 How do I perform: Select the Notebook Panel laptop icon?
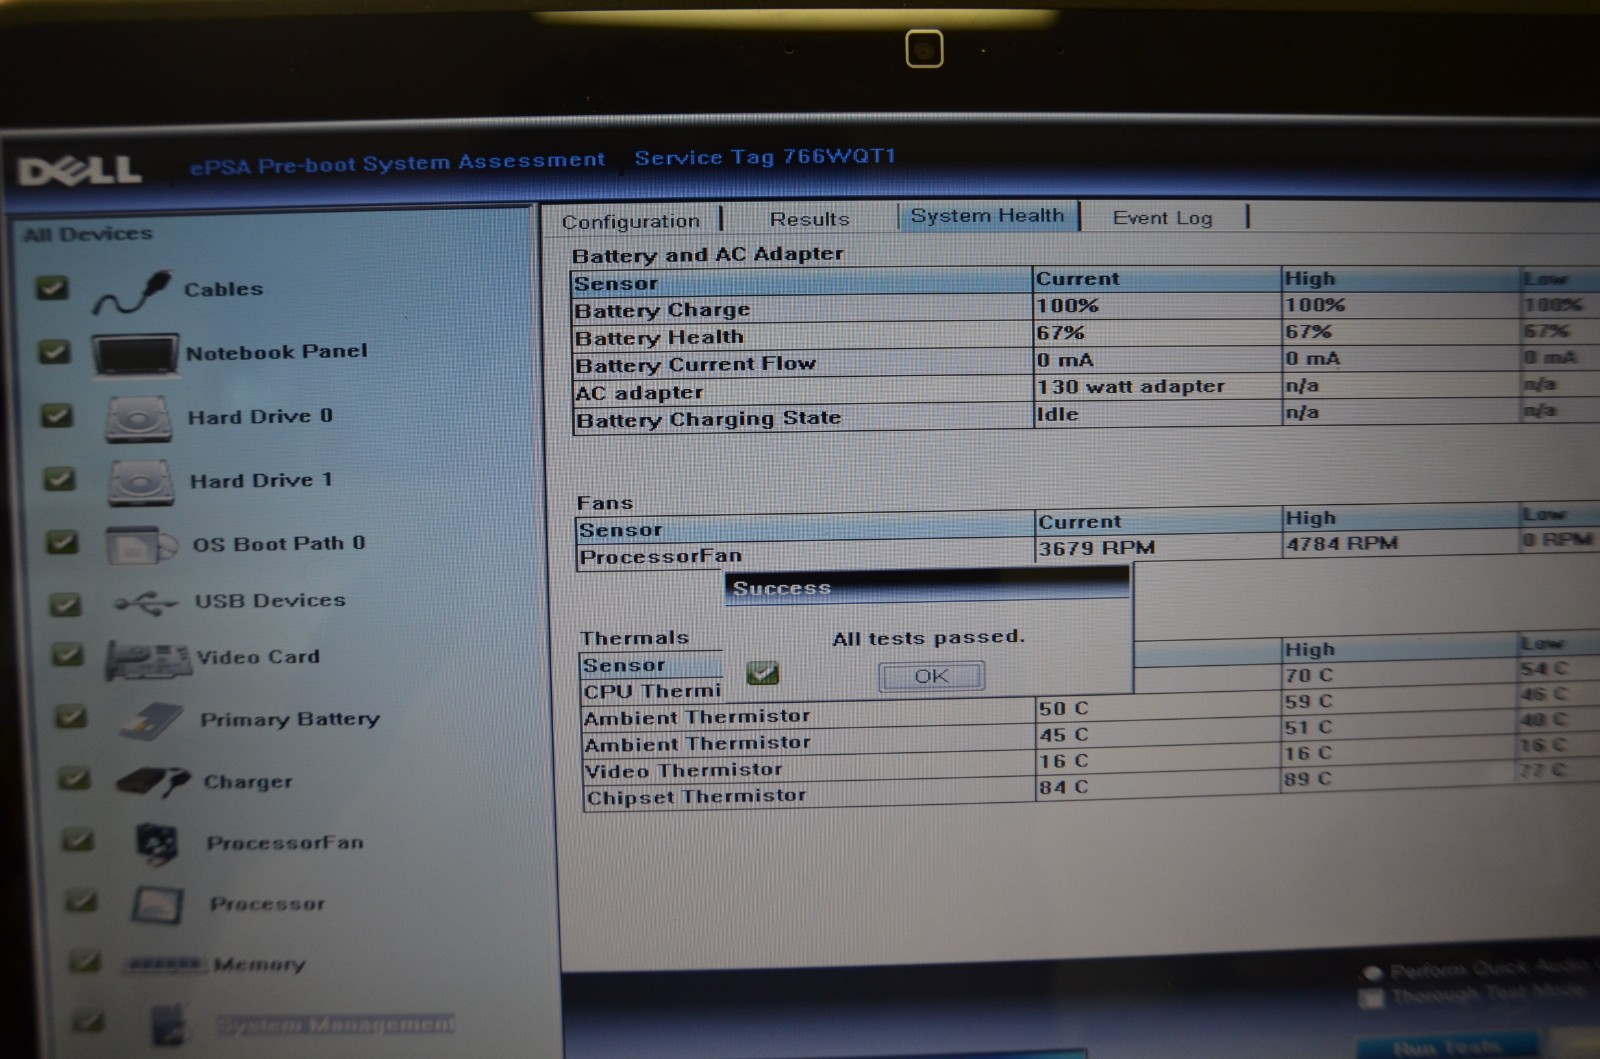coord(135,354)
